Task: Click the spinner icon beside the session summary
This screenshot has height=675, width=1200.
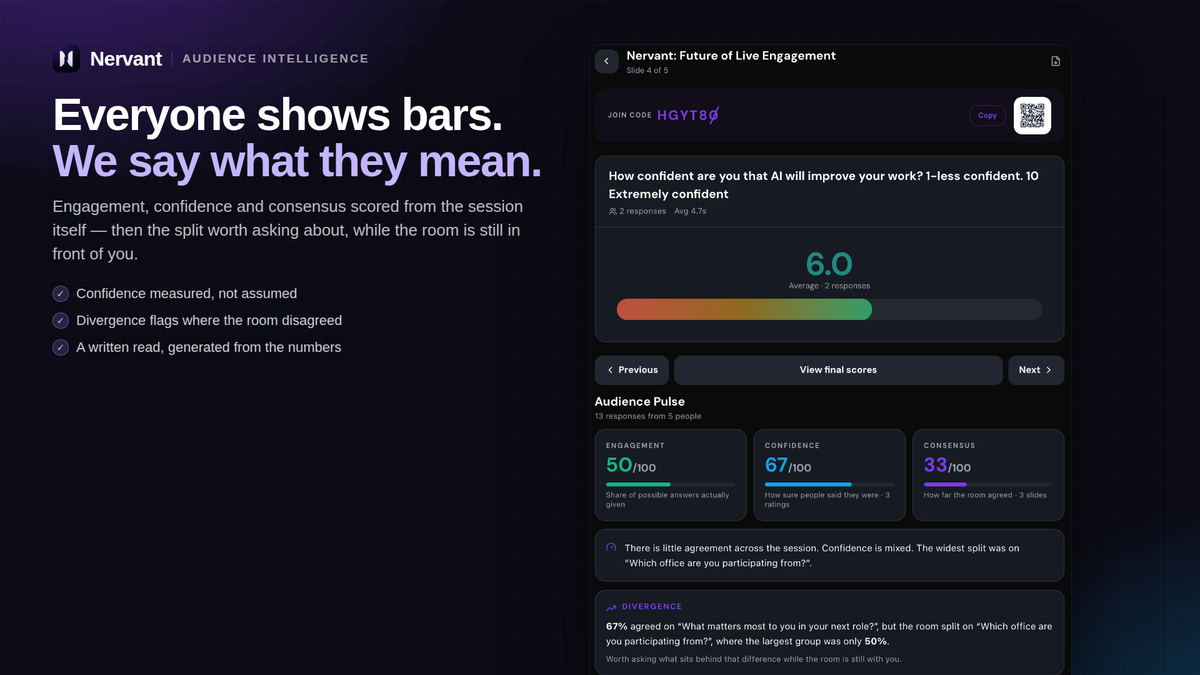Action: [x=611, y=548]
